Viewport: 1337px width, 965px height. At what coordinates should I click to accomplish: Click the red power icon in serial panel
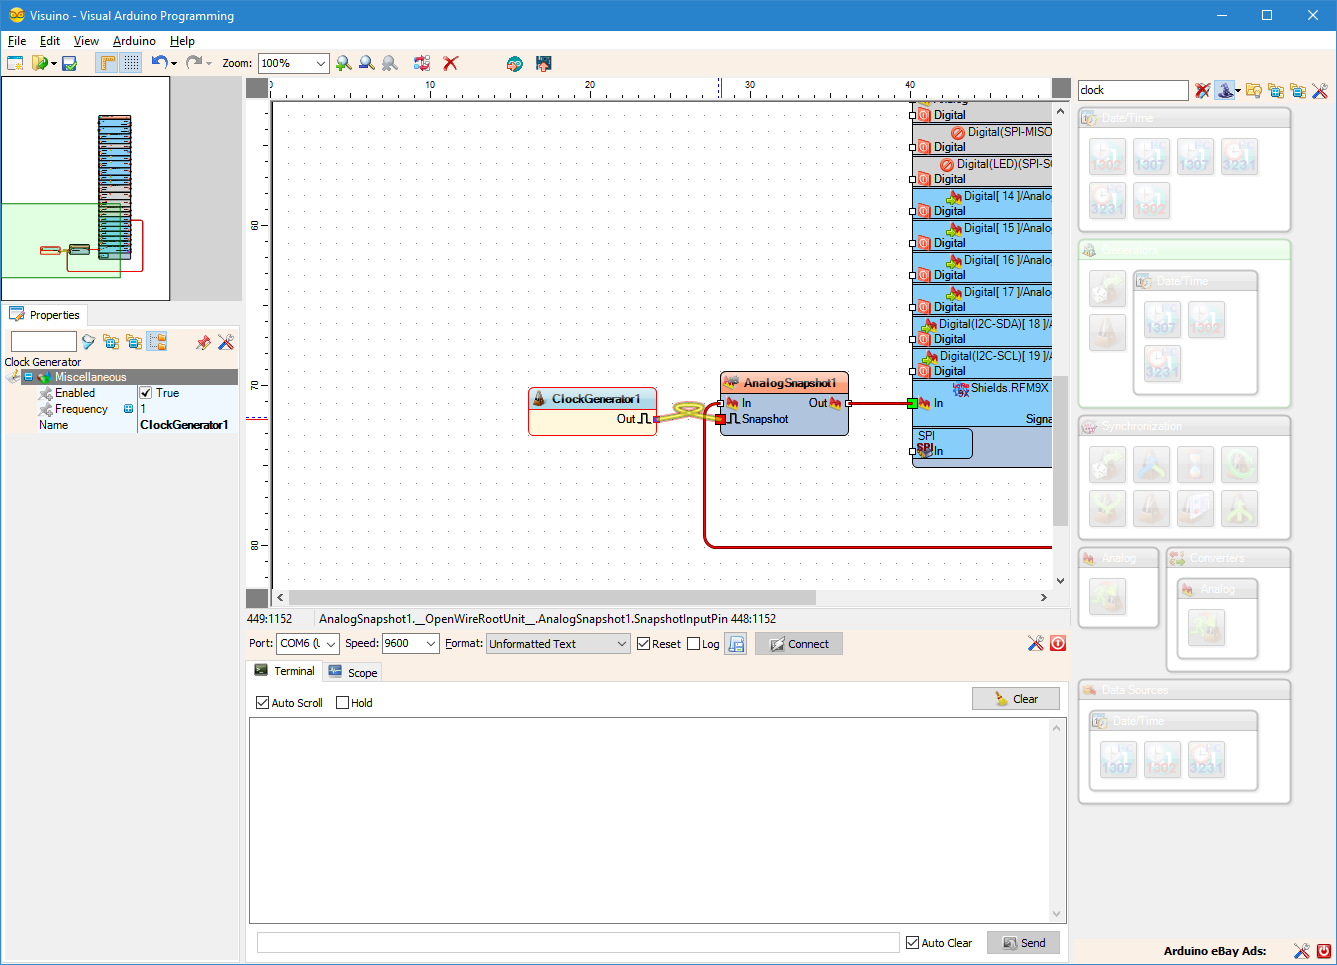[x=1058, y=643]
